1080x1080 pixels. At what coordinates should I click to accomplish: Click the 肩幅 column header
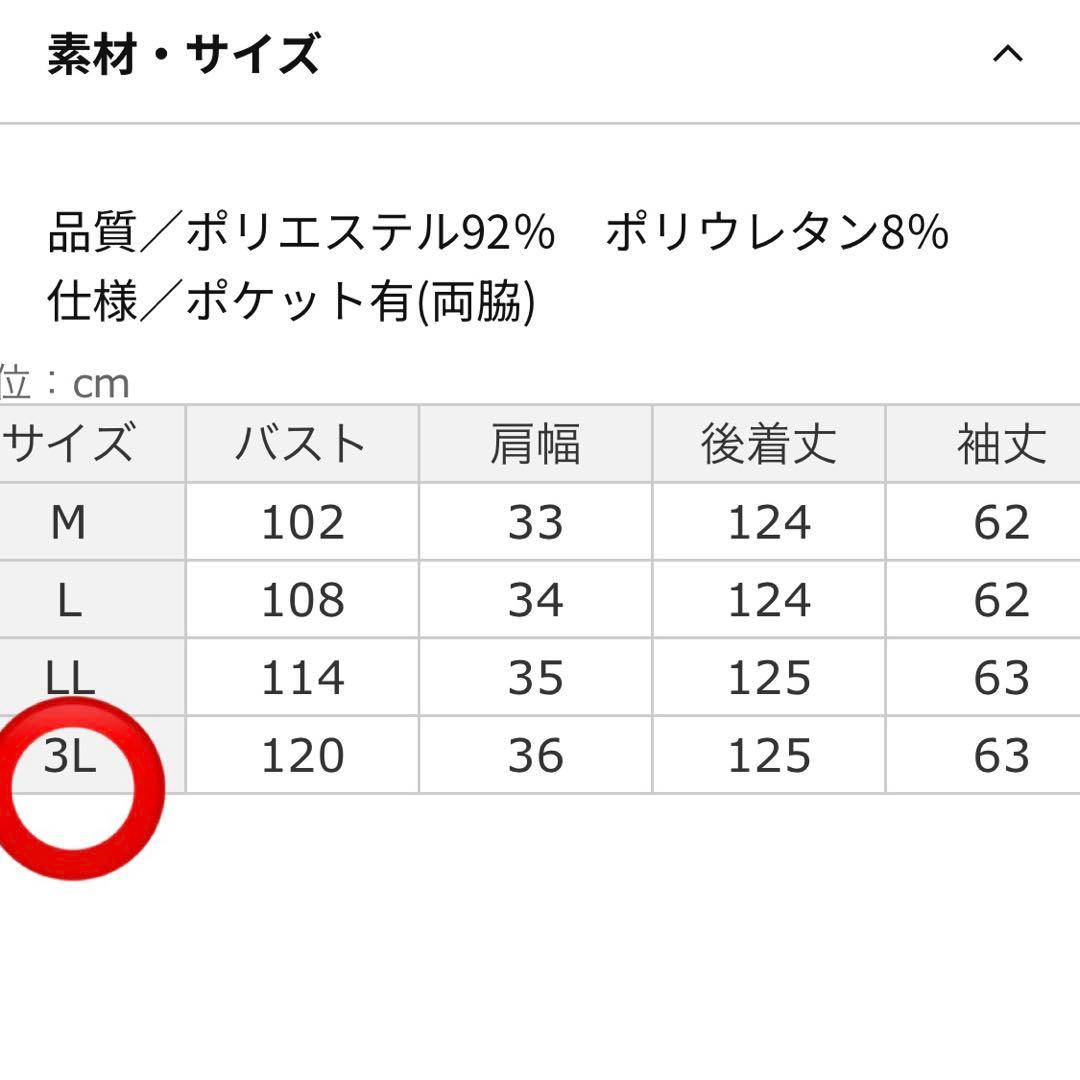click(x=535, y=444)
